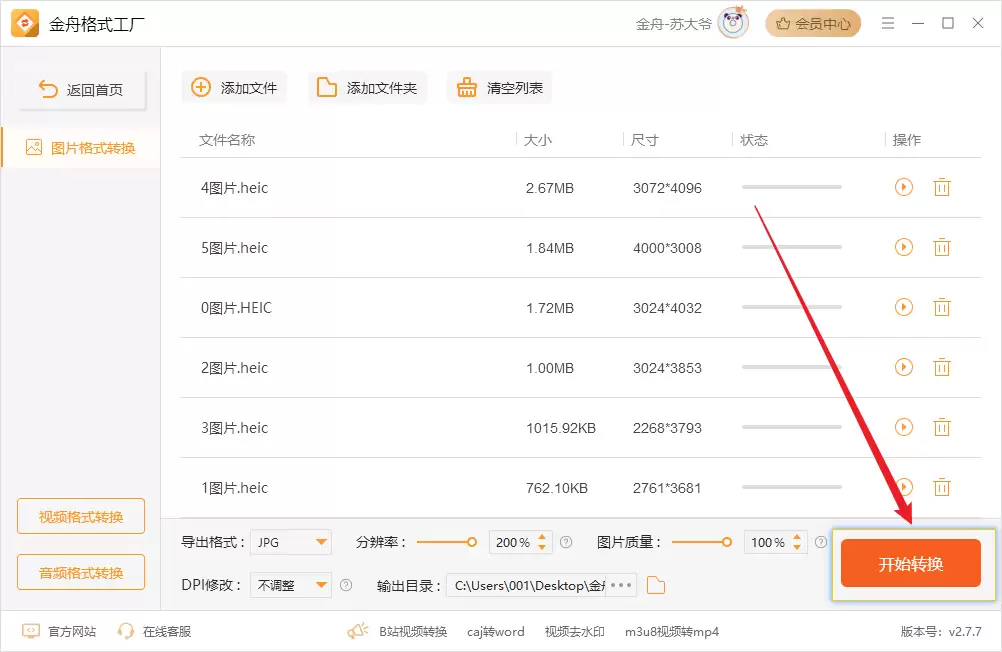Click the 大小 column header

pyautogui.click(x=537, y=140)
